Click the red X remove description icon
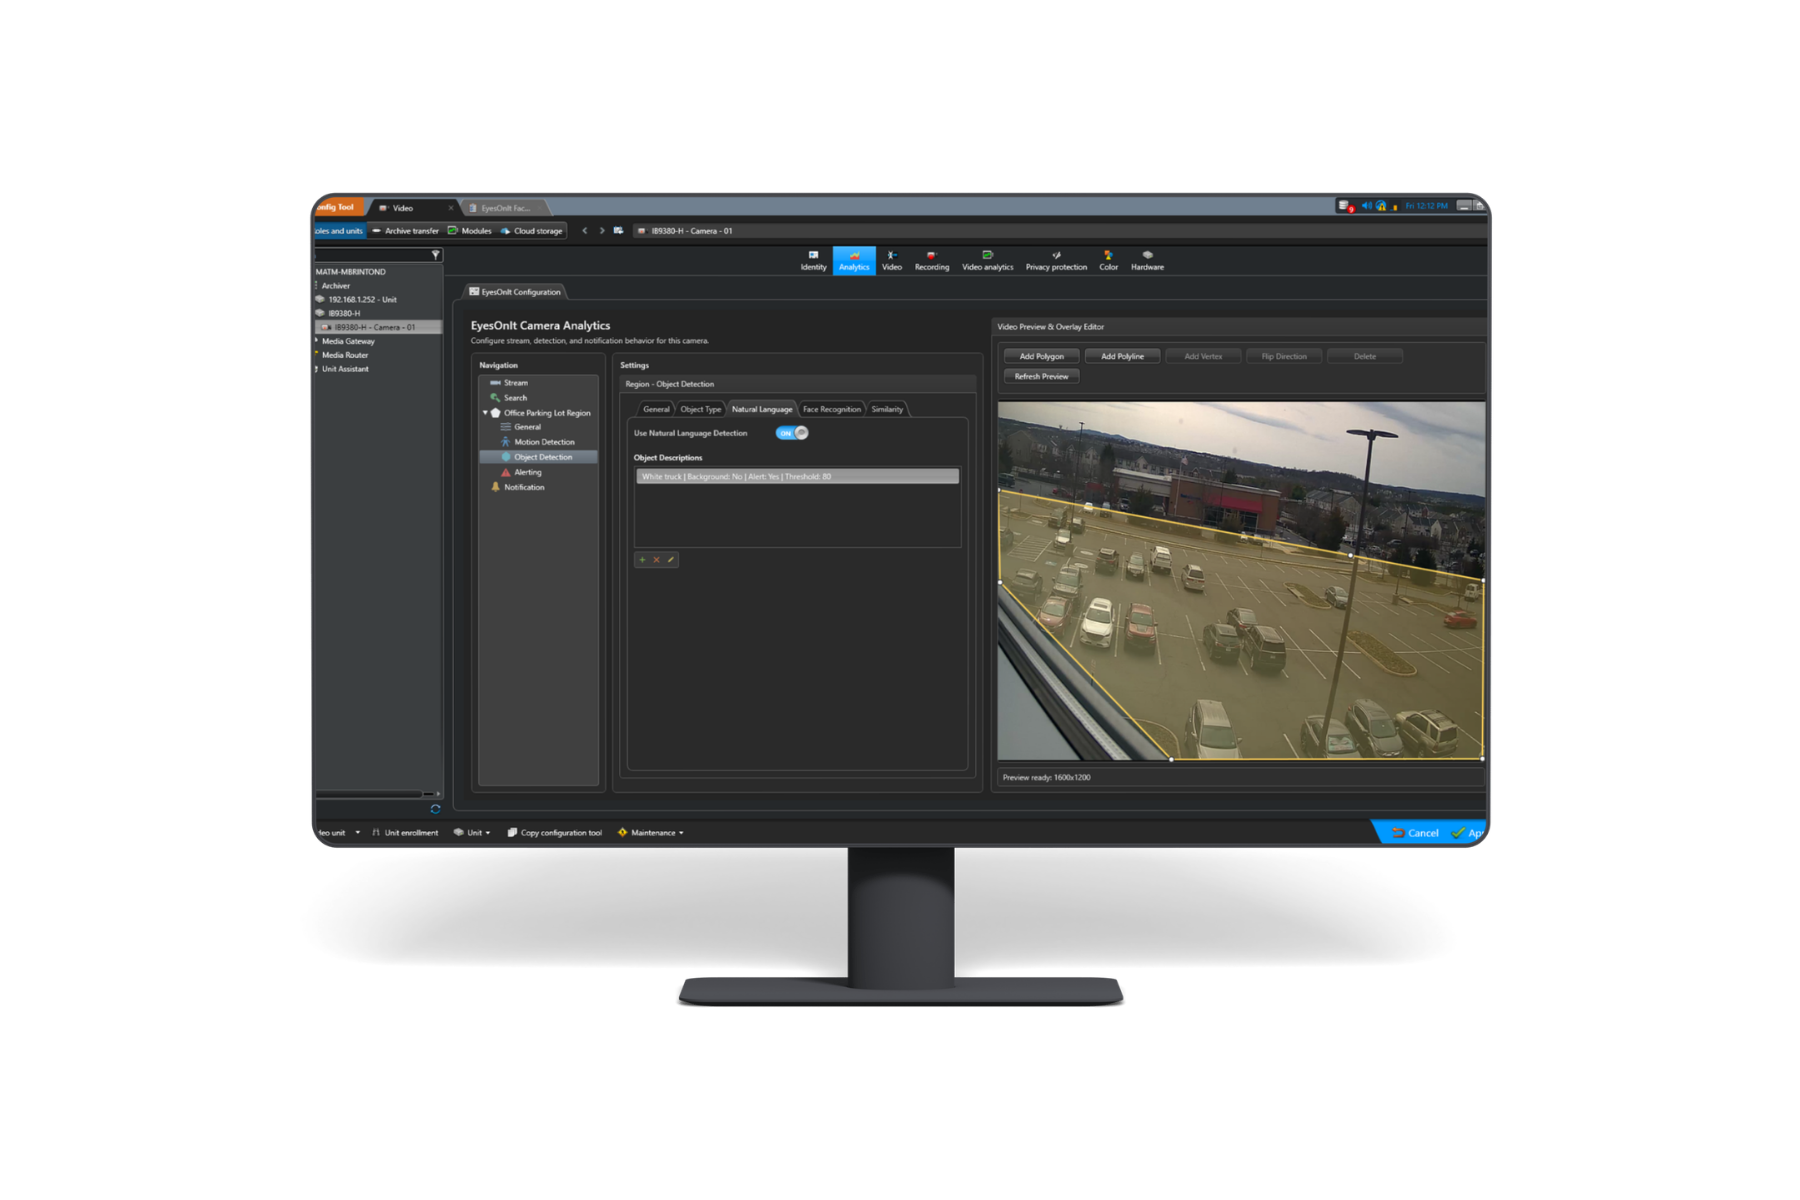Screen dimensions: 1800x1200 (656, 560)
